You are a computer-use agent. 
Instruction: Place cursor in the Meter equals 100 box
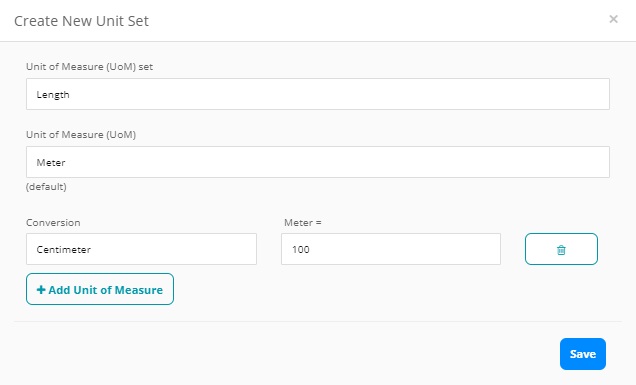391,249
